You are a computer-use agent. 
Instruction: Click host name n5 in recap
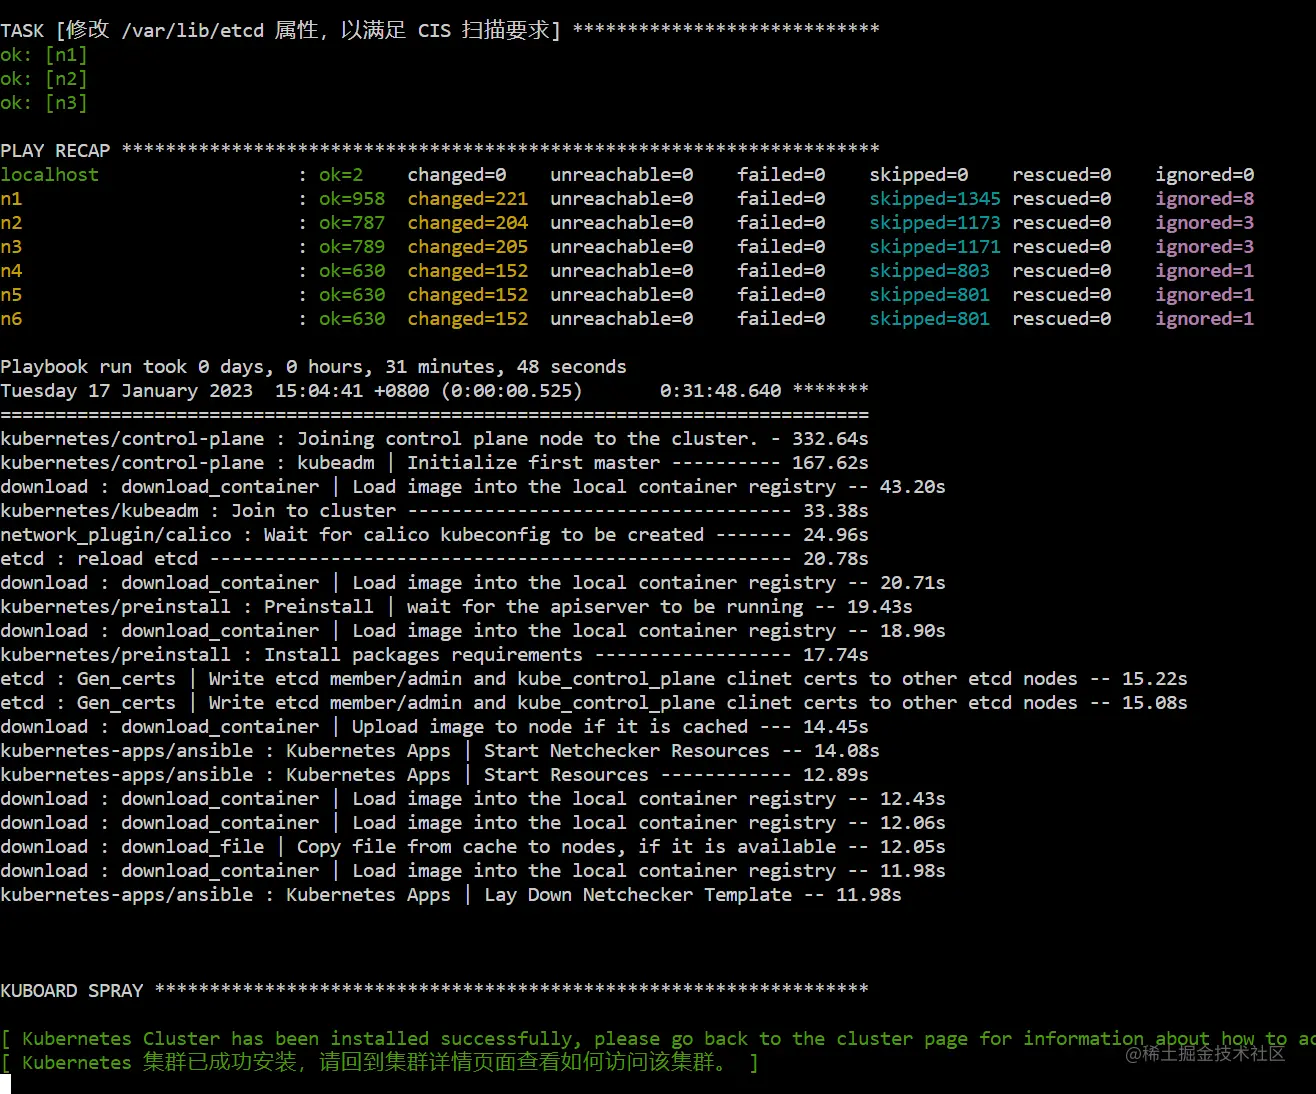[x=11, y=295]
